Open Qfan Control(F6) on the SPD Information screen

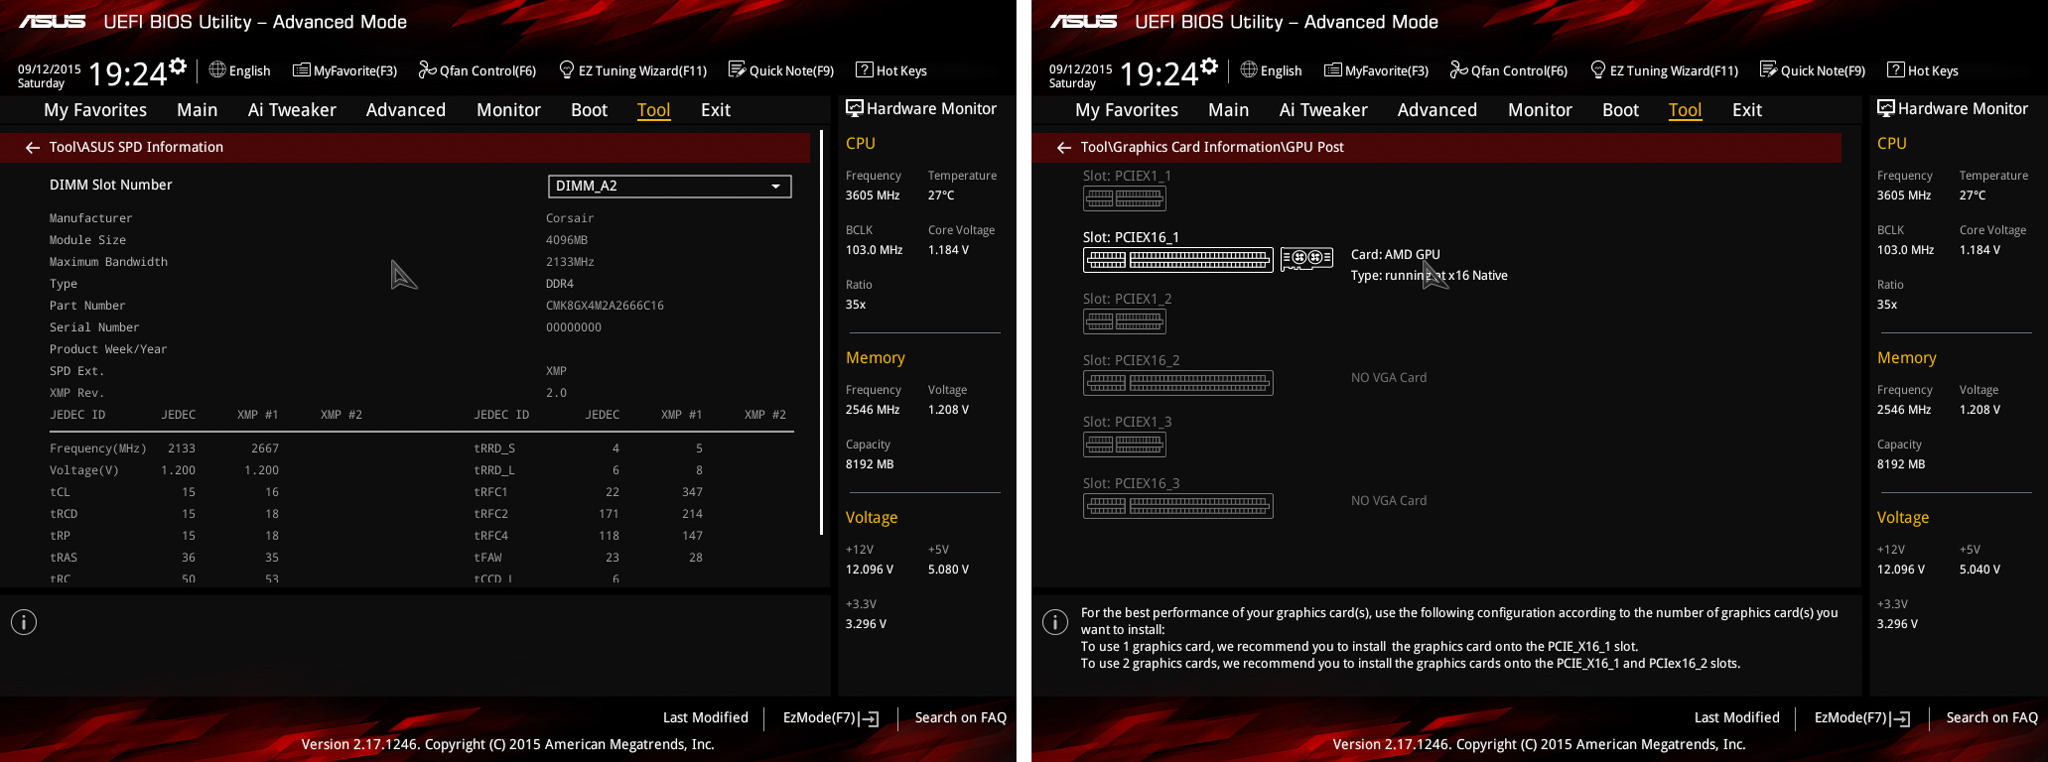pos(477,71)
